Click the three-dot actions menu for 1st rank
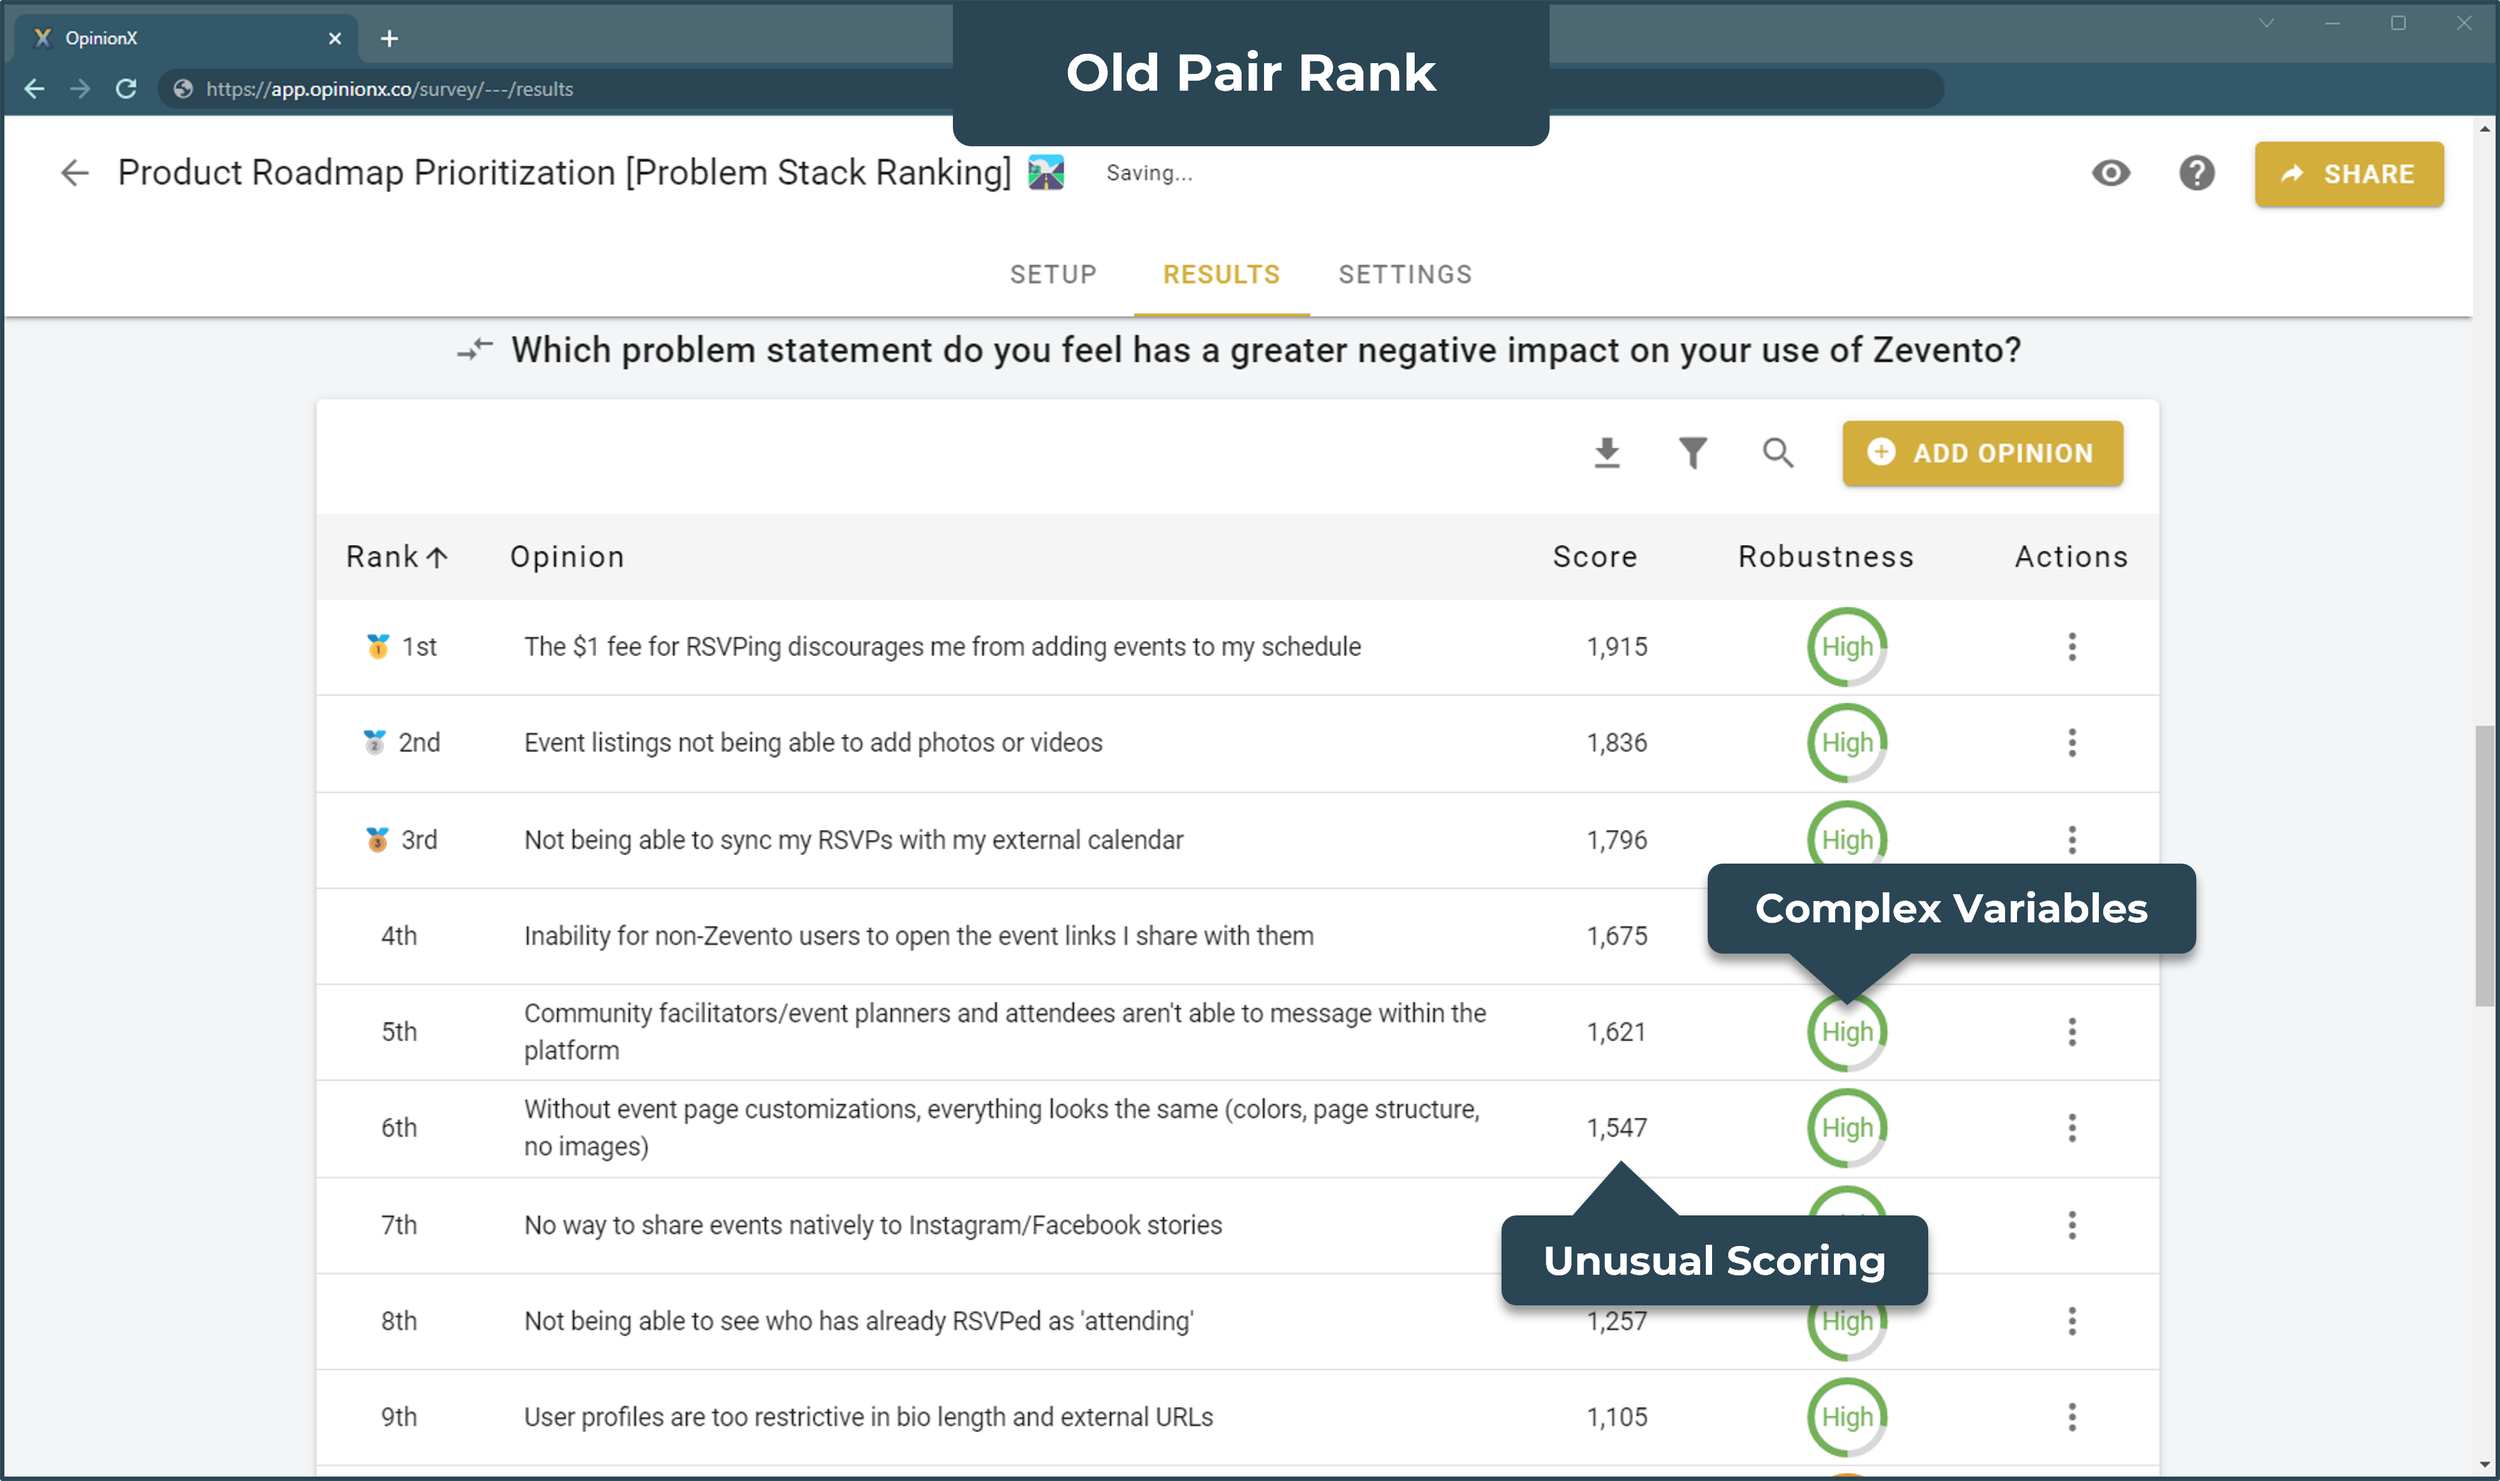Viewport: 2500px width, 1481px height. click(x=2072, y=647)
